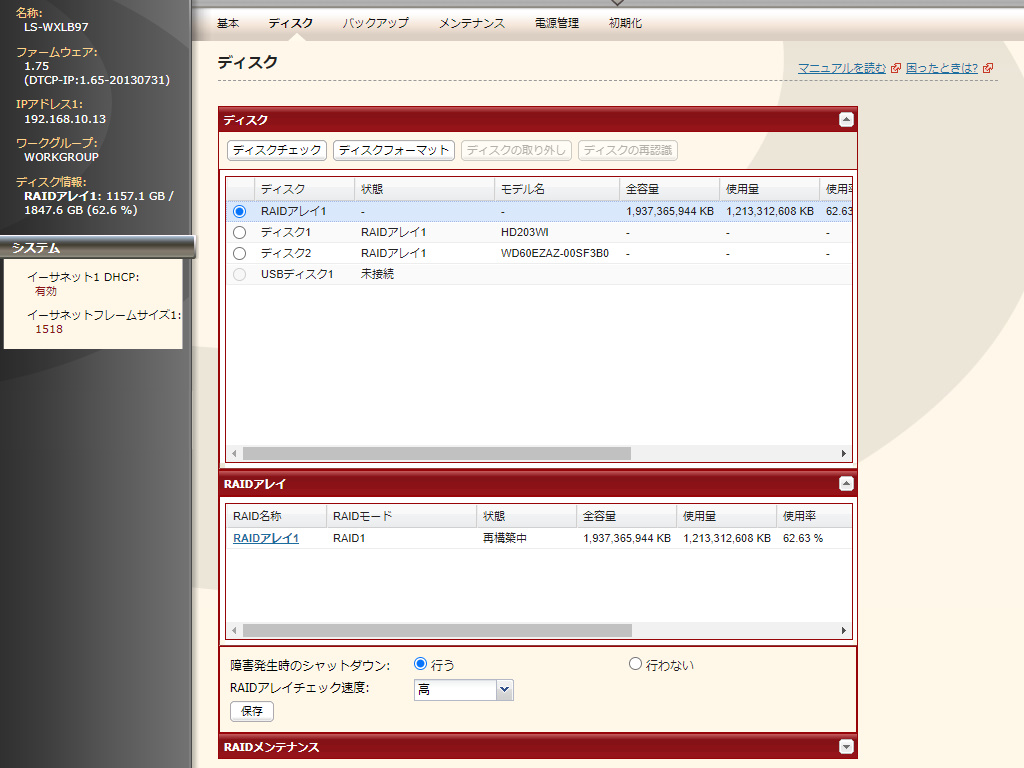Select the RAIDアレイ1 radio button
Screen dimensions: 1024x768
point(239,212)
